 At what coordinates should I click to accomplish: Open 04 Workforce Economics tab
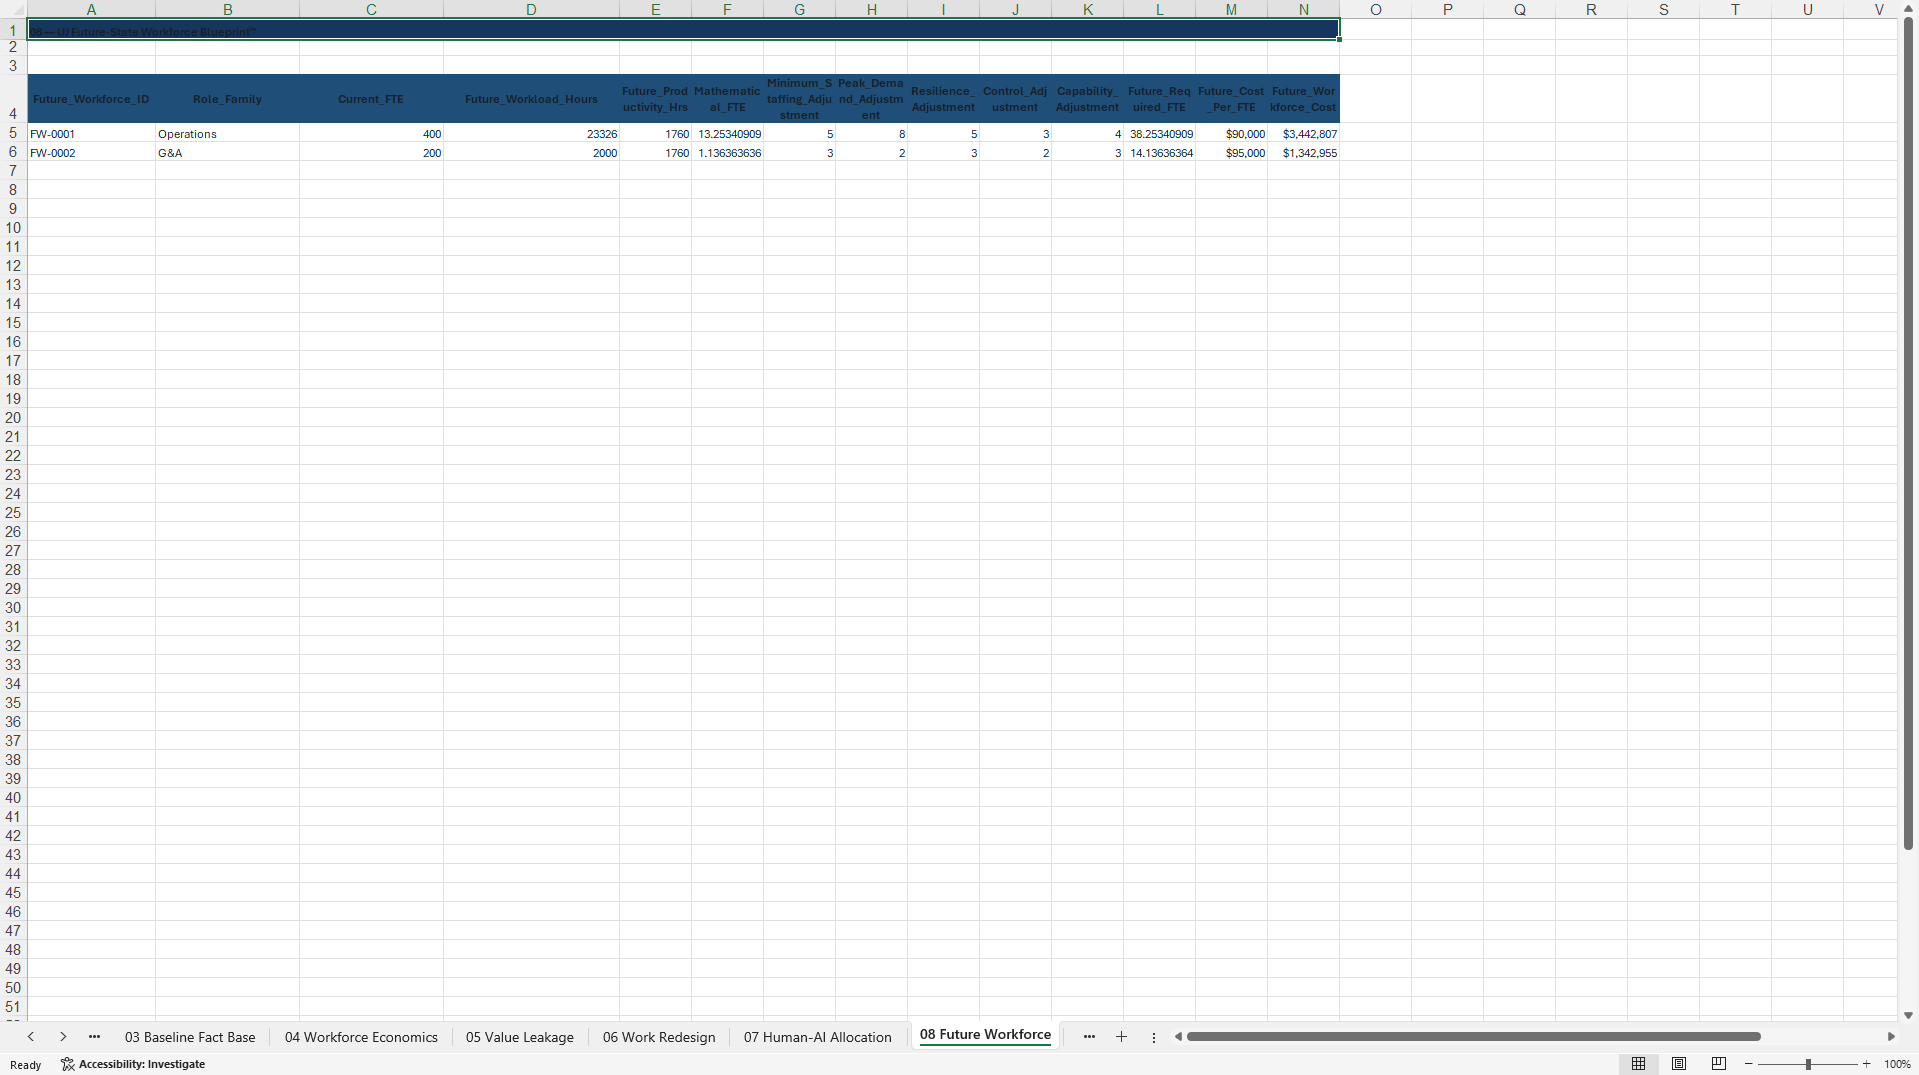pos(361,1037)
